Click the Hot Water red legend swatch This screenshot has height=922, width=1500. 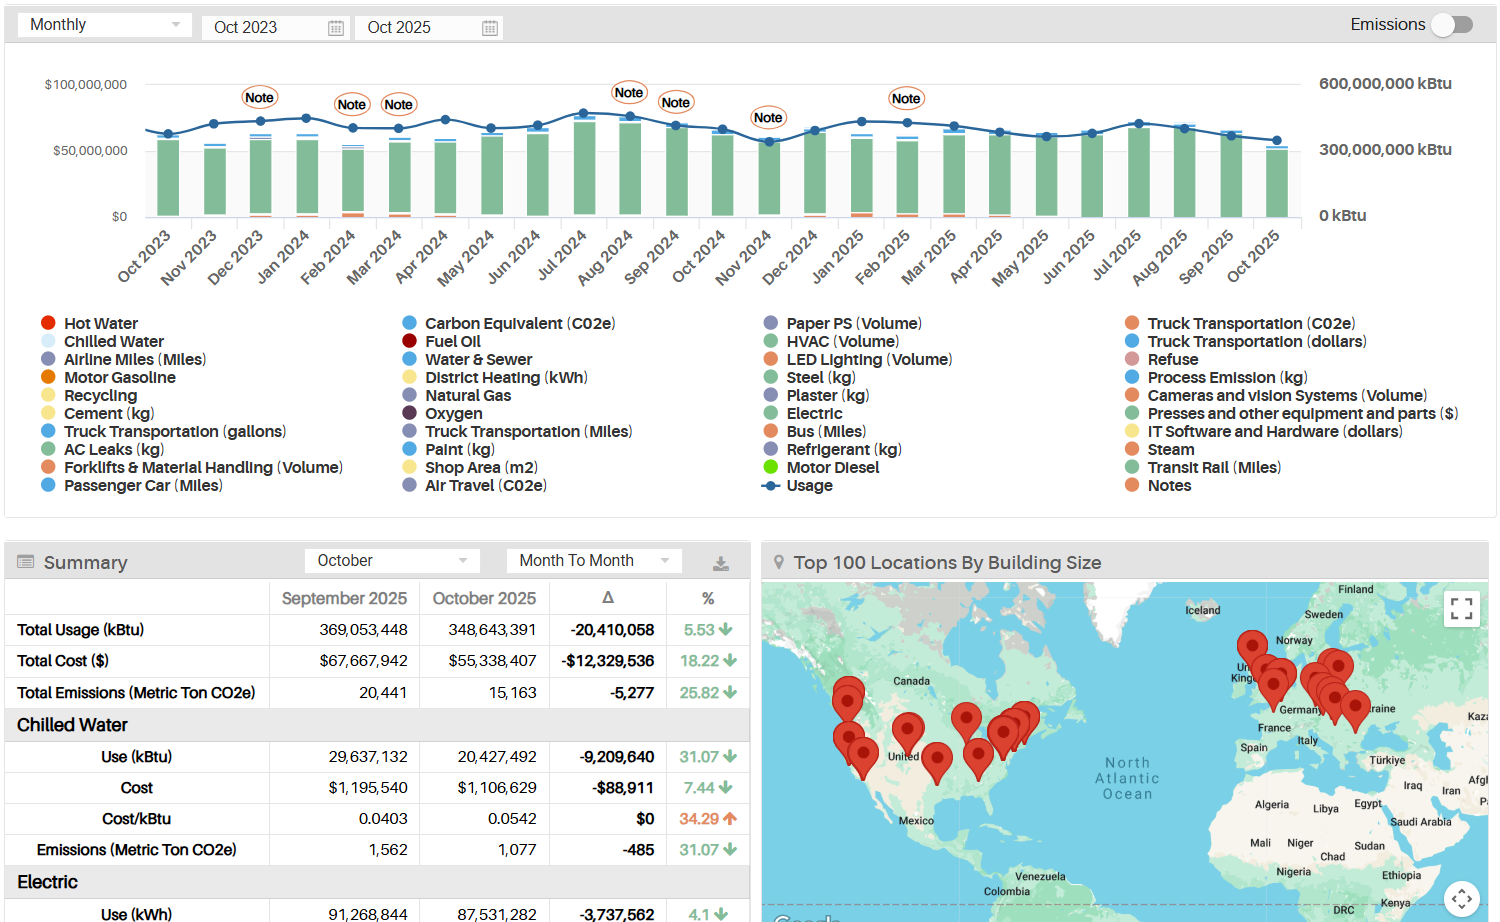[x=48, y=323]
